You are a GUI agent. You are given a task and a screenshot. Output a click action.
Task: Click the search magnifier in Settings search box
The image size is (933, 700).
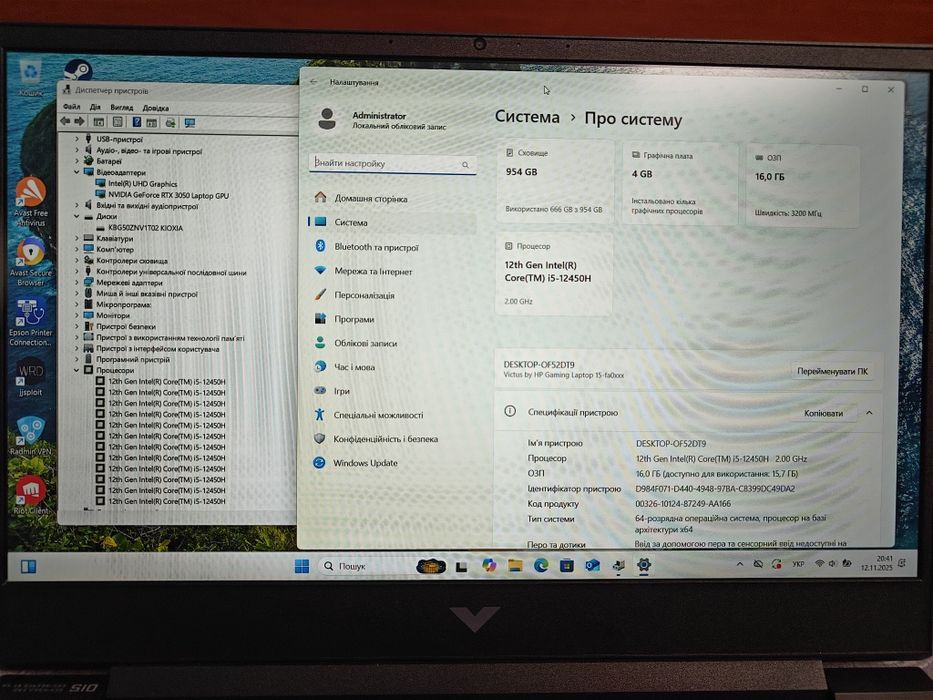point(465,165)
